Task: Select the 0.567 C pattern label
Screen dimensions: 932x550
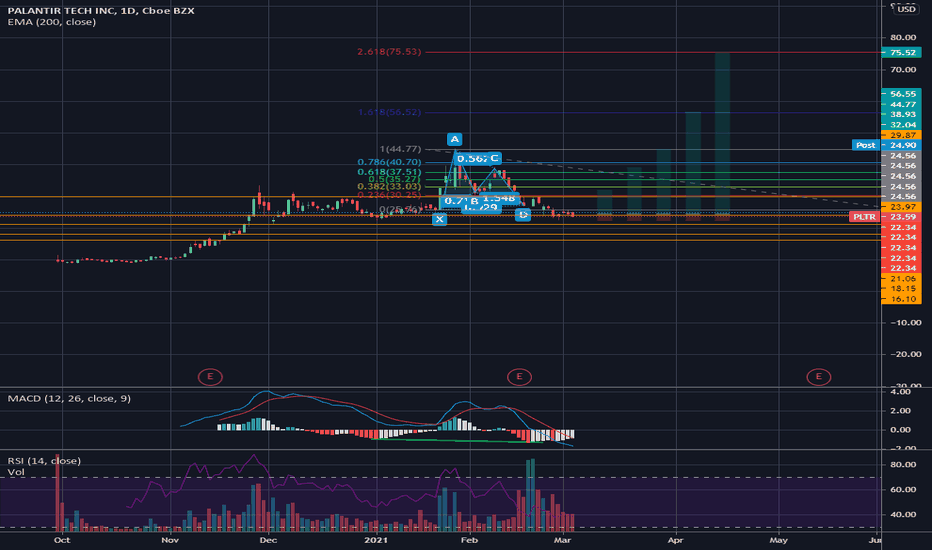Action: (x=478, y=158)
